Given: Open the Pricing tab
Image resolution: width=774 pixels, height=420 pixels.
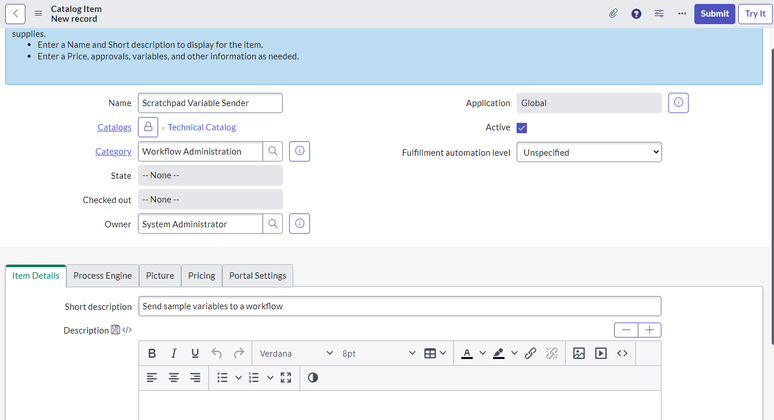Looking at the screenshot, I should (201, 275).
